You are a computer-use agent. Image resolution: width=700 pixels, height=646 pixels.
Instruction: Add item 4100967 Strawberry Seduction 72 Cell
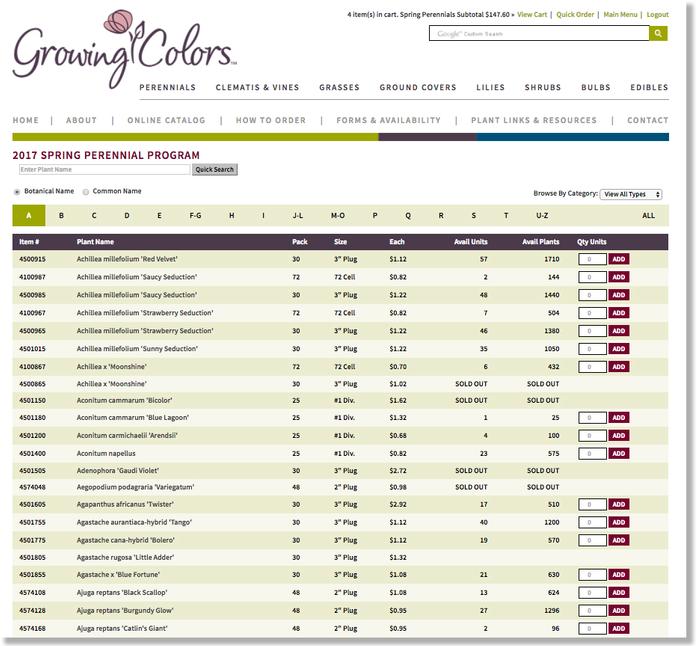pyautogui.click(x=618, y=313)
